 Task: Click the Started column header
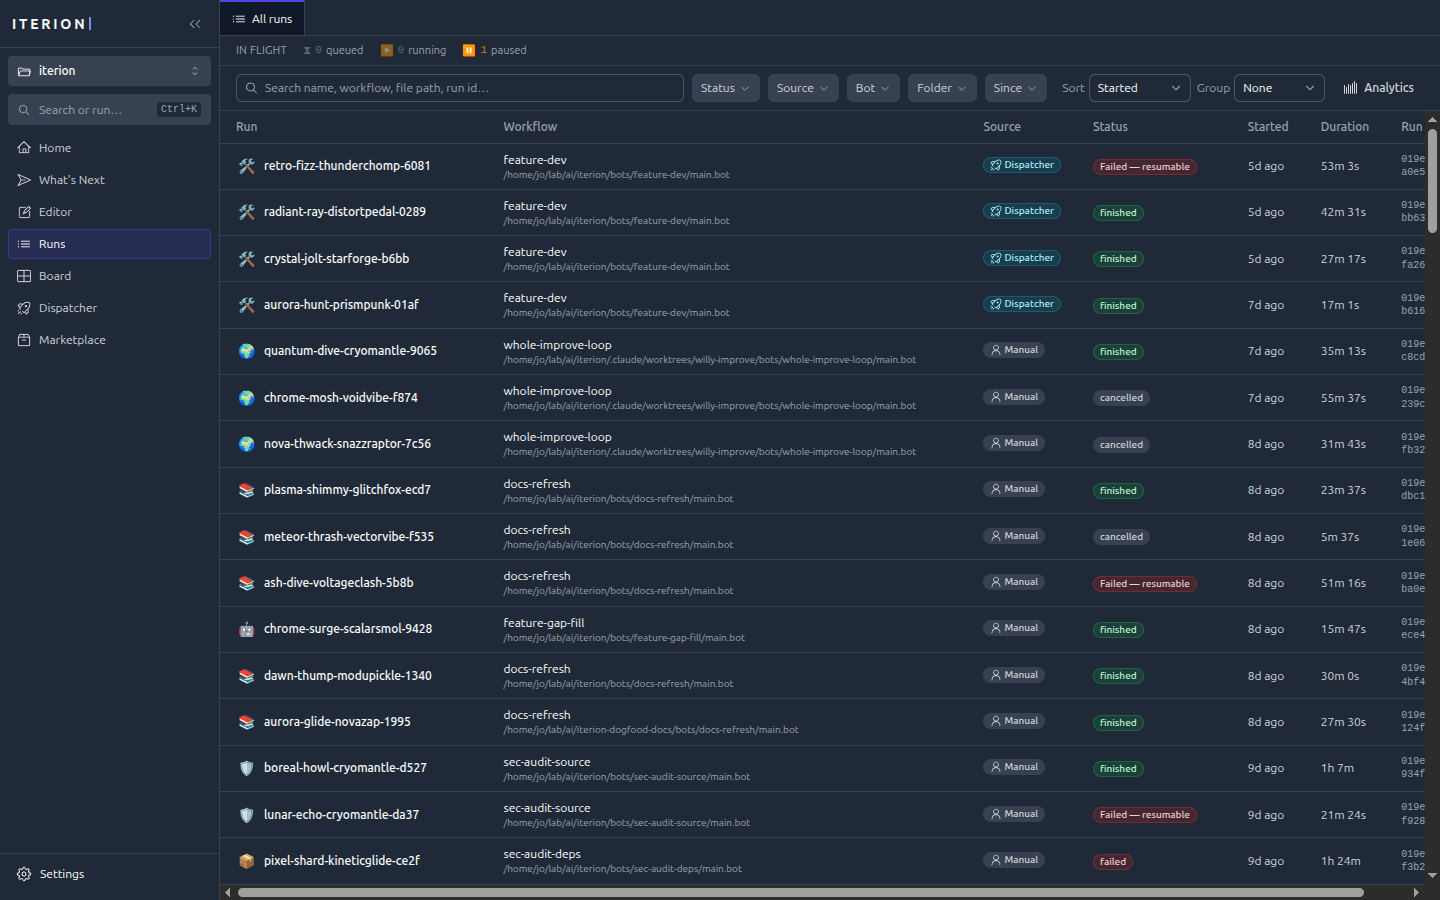[x=1267, y=127]
